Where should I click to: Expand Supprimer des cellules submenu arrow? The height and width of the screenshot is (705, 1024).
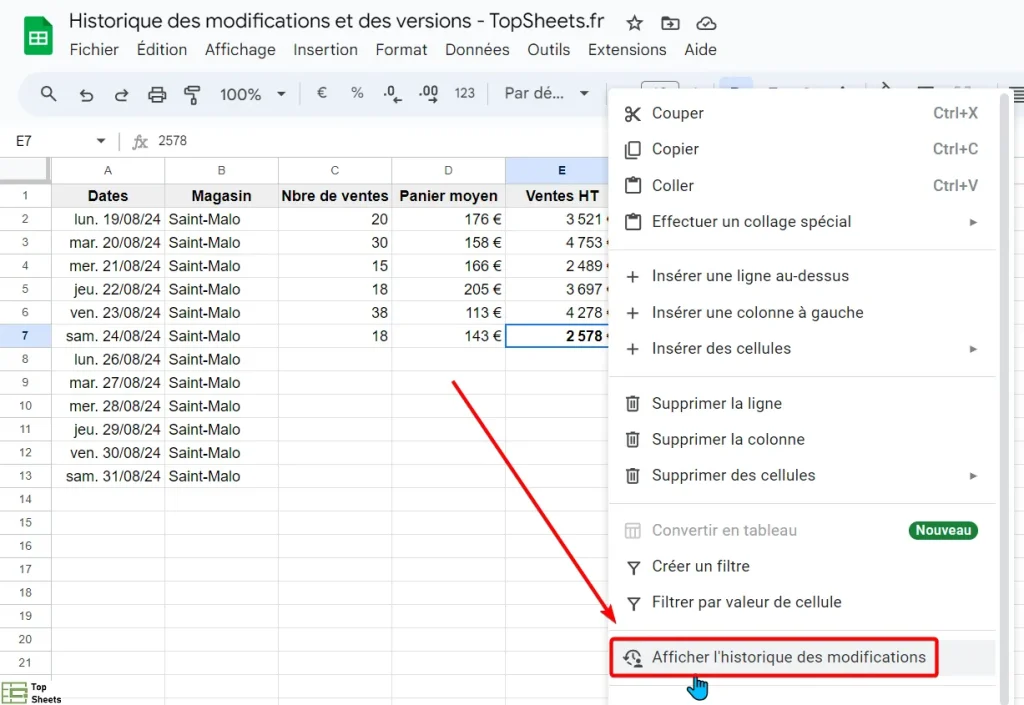click(973, 475)
